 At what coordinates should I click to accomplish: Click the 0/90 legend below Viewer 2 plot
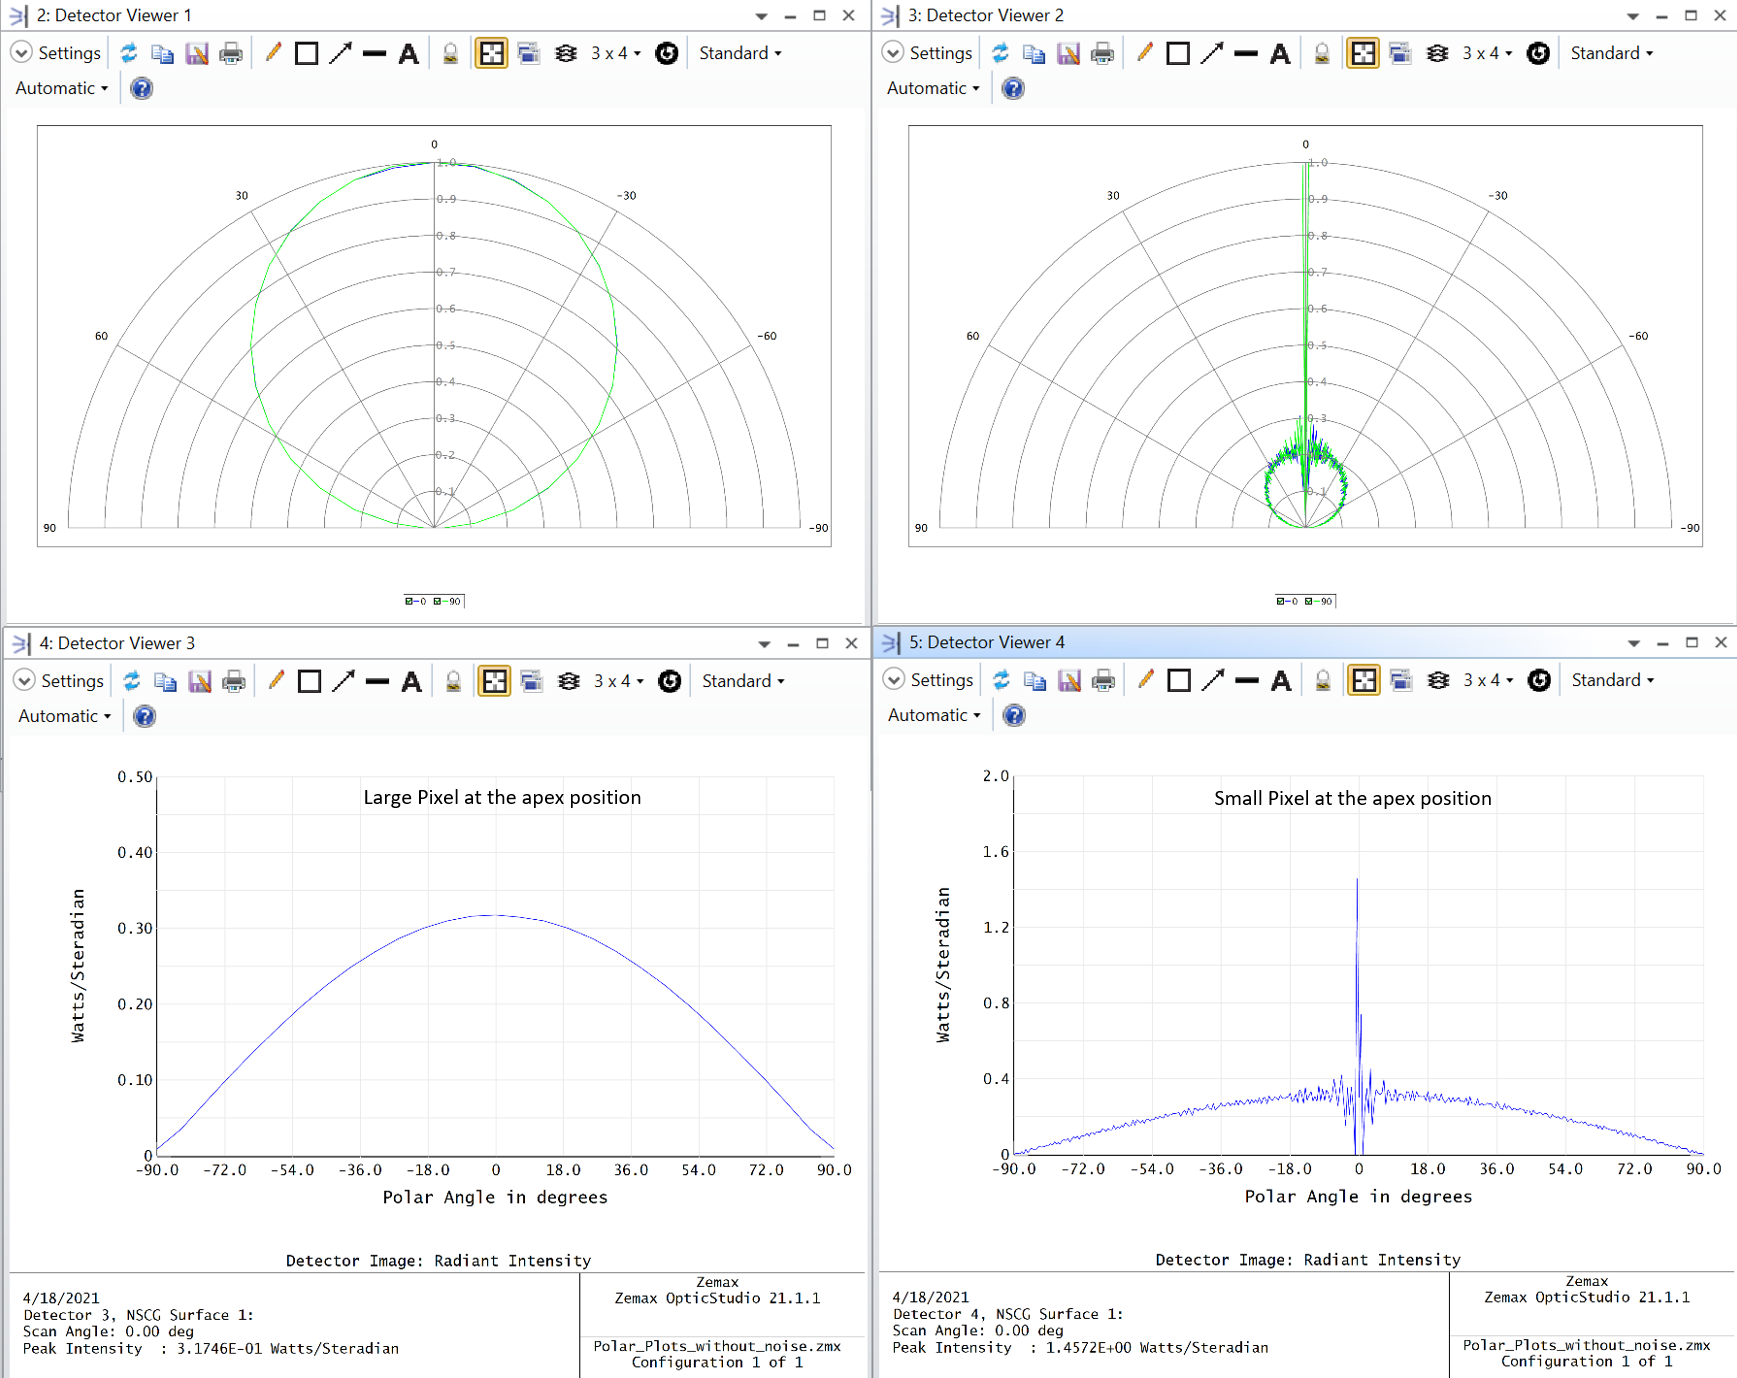tap(1306, 601)
